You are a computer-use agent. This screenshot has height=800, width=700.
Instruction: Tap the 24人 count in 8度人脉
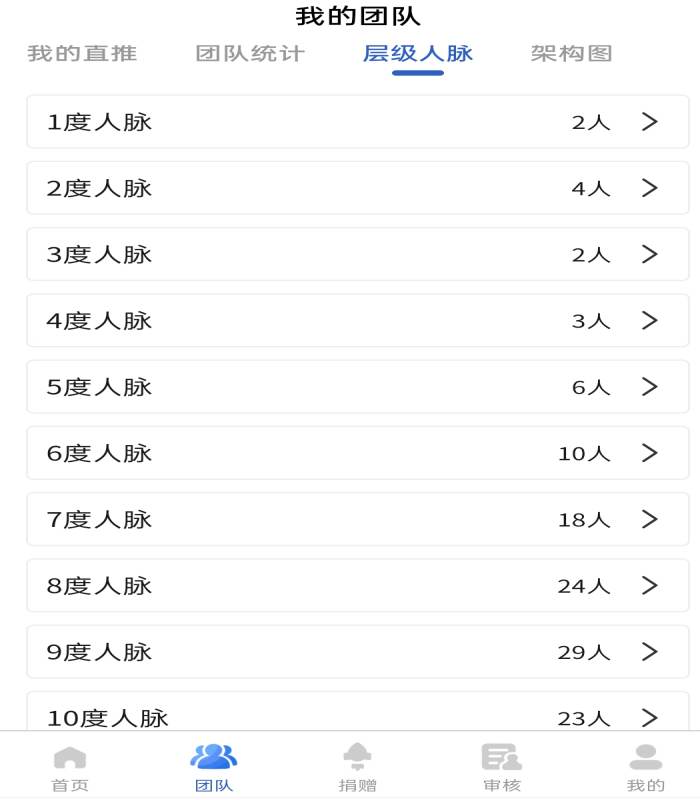(584, 586)
